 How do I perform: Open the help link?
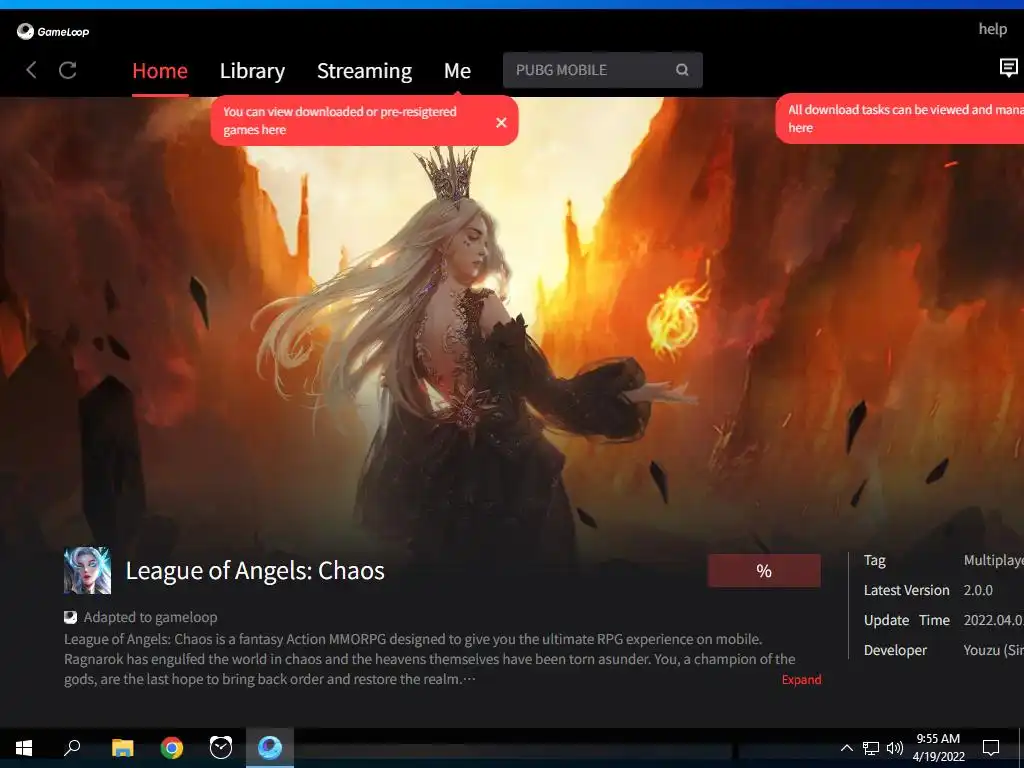point(992,29)
